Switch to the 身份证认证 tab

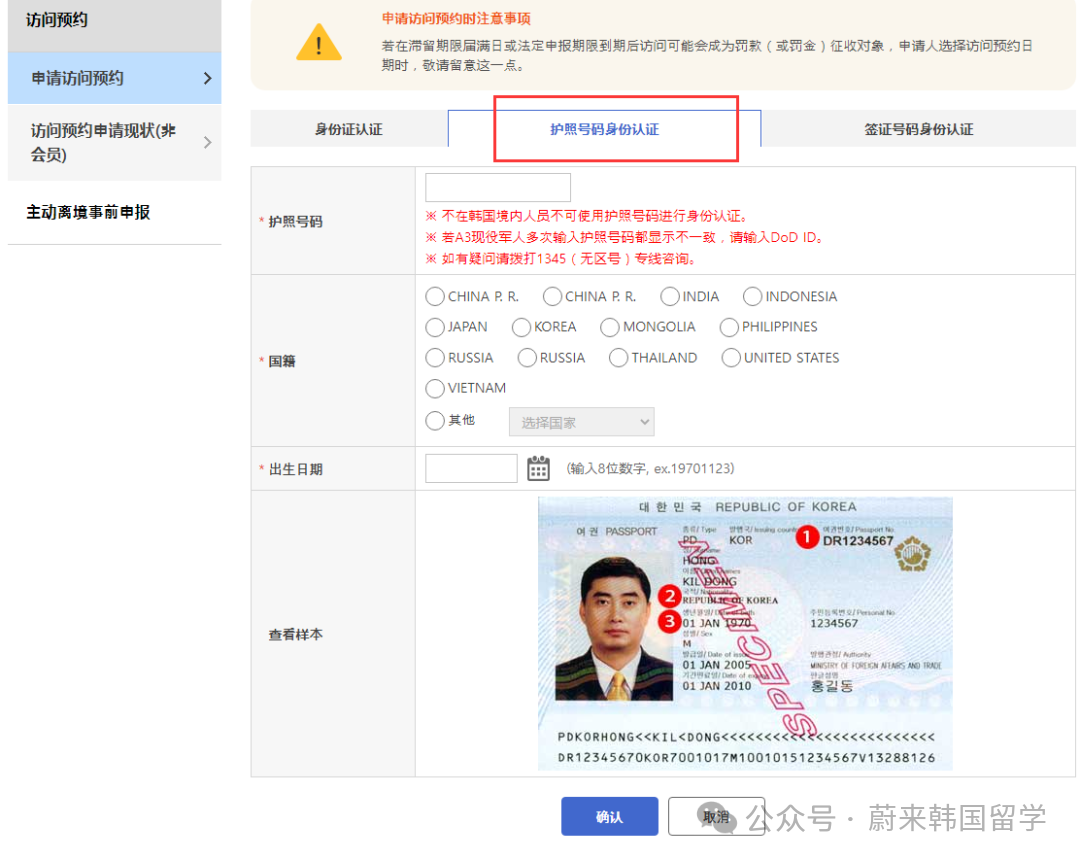[348, 128]
